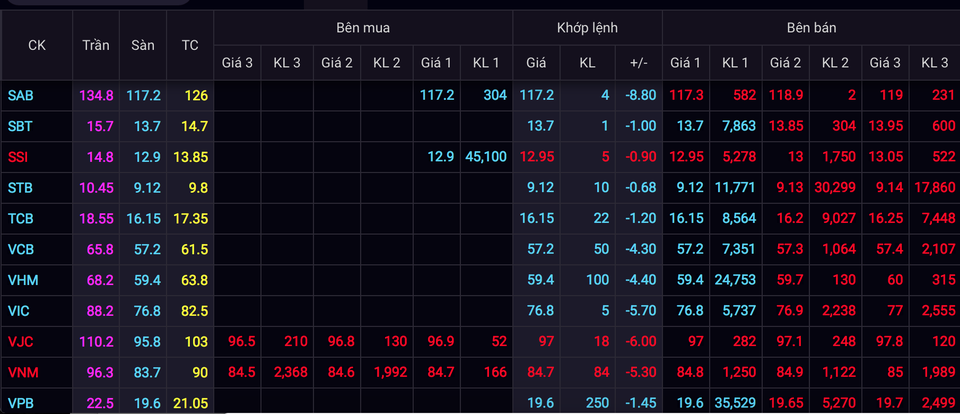This screenshot has height=414, width=960.
Task: Click Giá 2 header under Bên mua
Action: coord(337,62)
